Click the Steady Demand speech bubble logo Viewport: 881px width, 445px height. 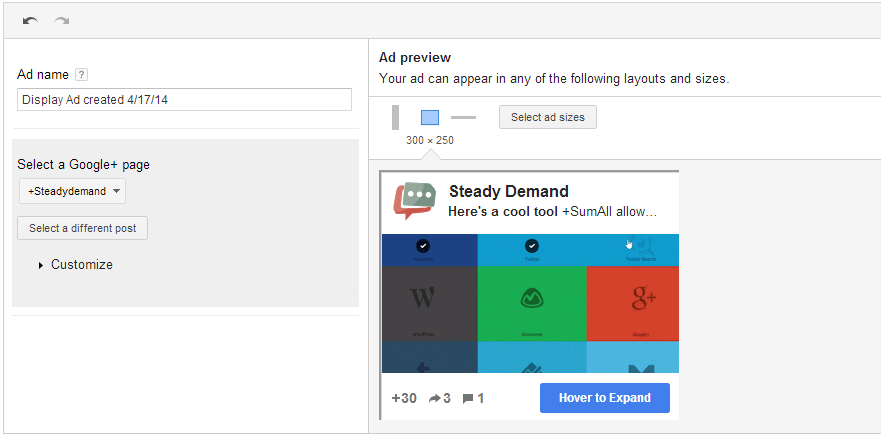(x=414, y=200)
